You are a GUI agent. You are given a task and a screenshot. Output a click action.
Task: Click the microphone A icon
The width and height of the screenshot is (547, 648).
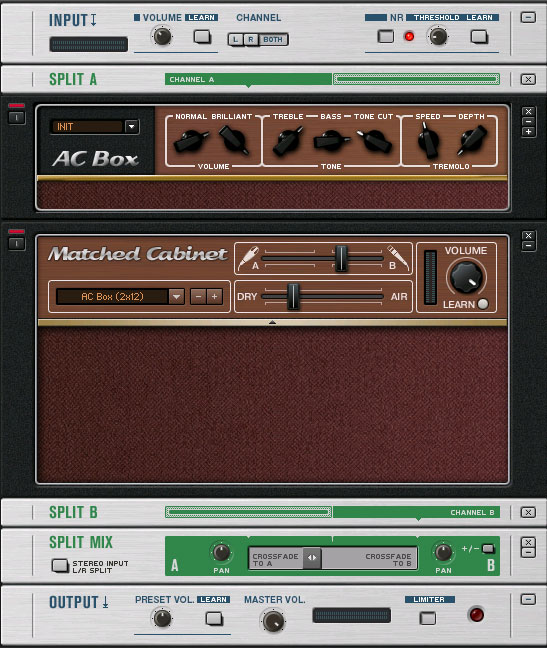(x=249, y=257)
